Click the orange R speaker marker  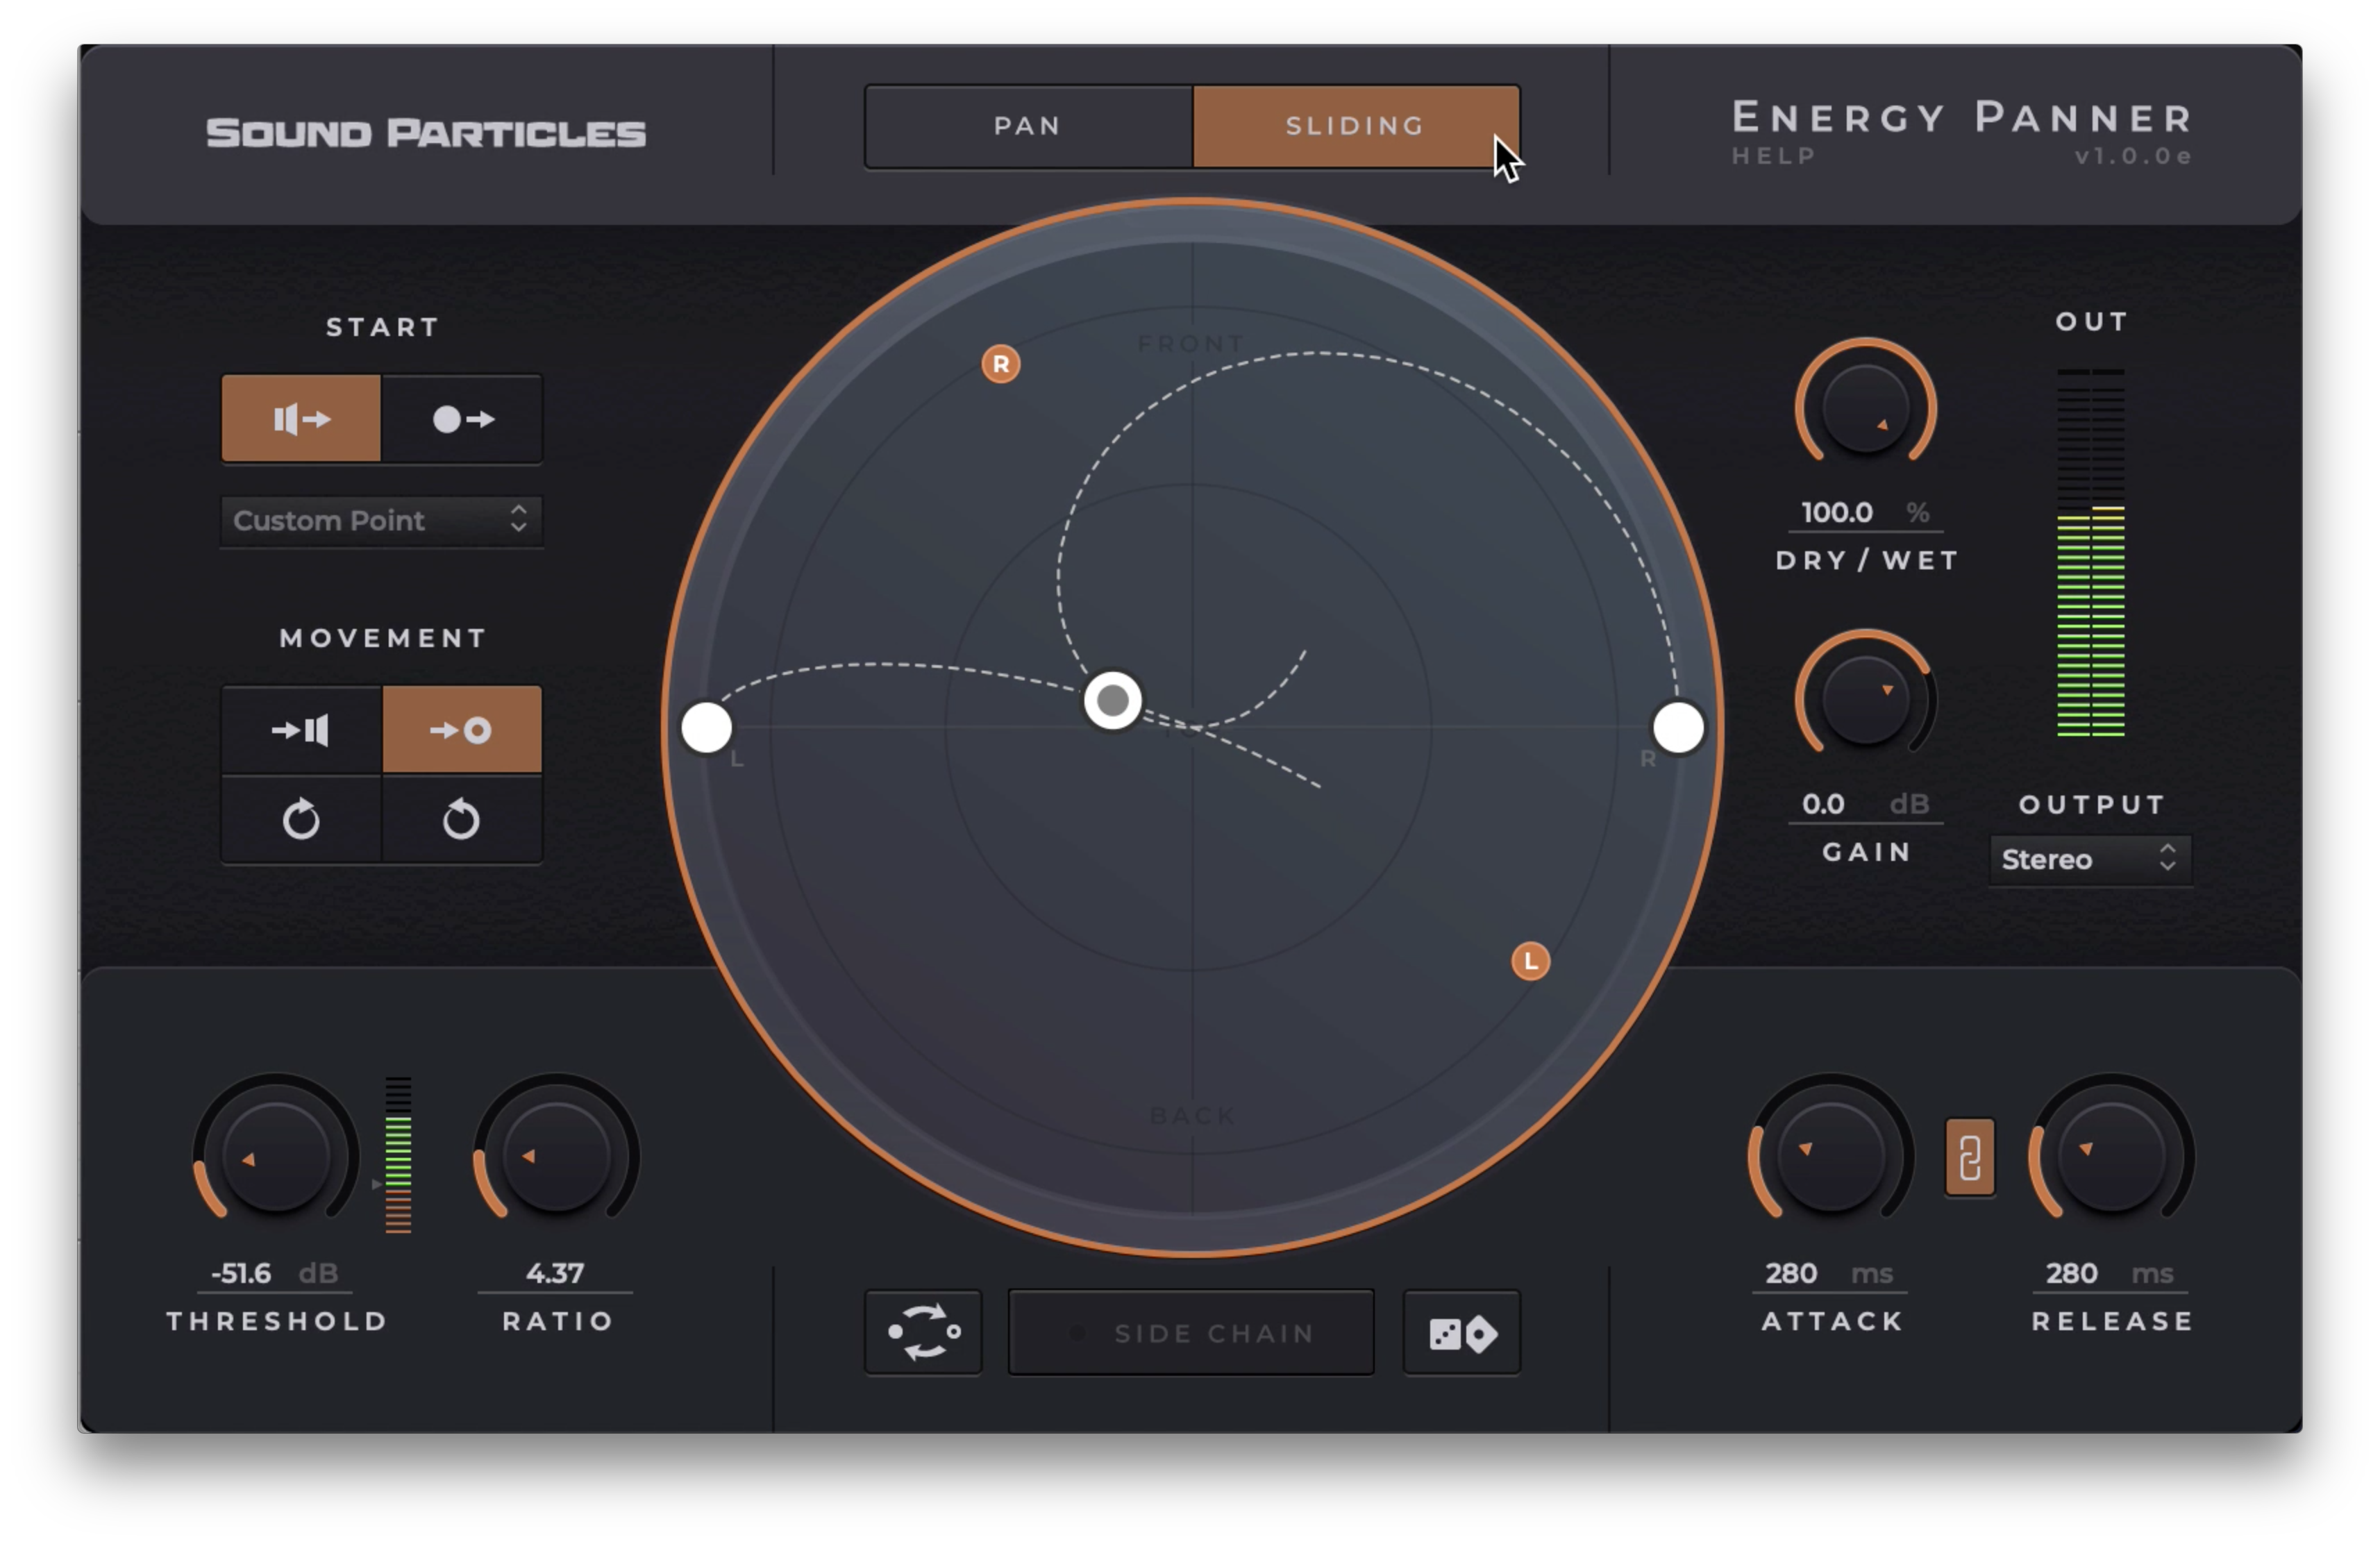(x=1001, y=365)
